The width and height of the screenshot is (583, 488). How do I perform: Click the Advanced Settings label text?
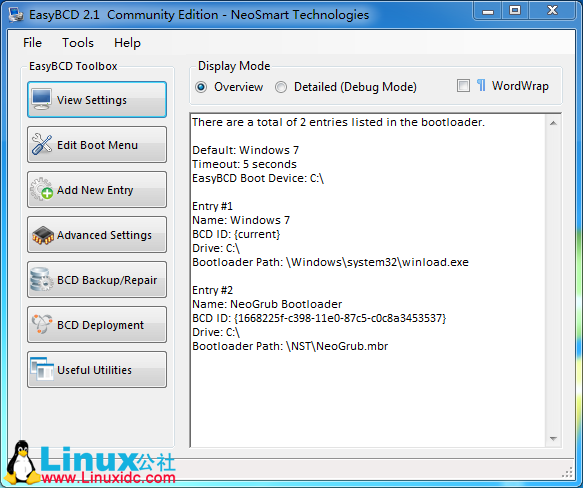pyautogui.click(x=104, y=235)
